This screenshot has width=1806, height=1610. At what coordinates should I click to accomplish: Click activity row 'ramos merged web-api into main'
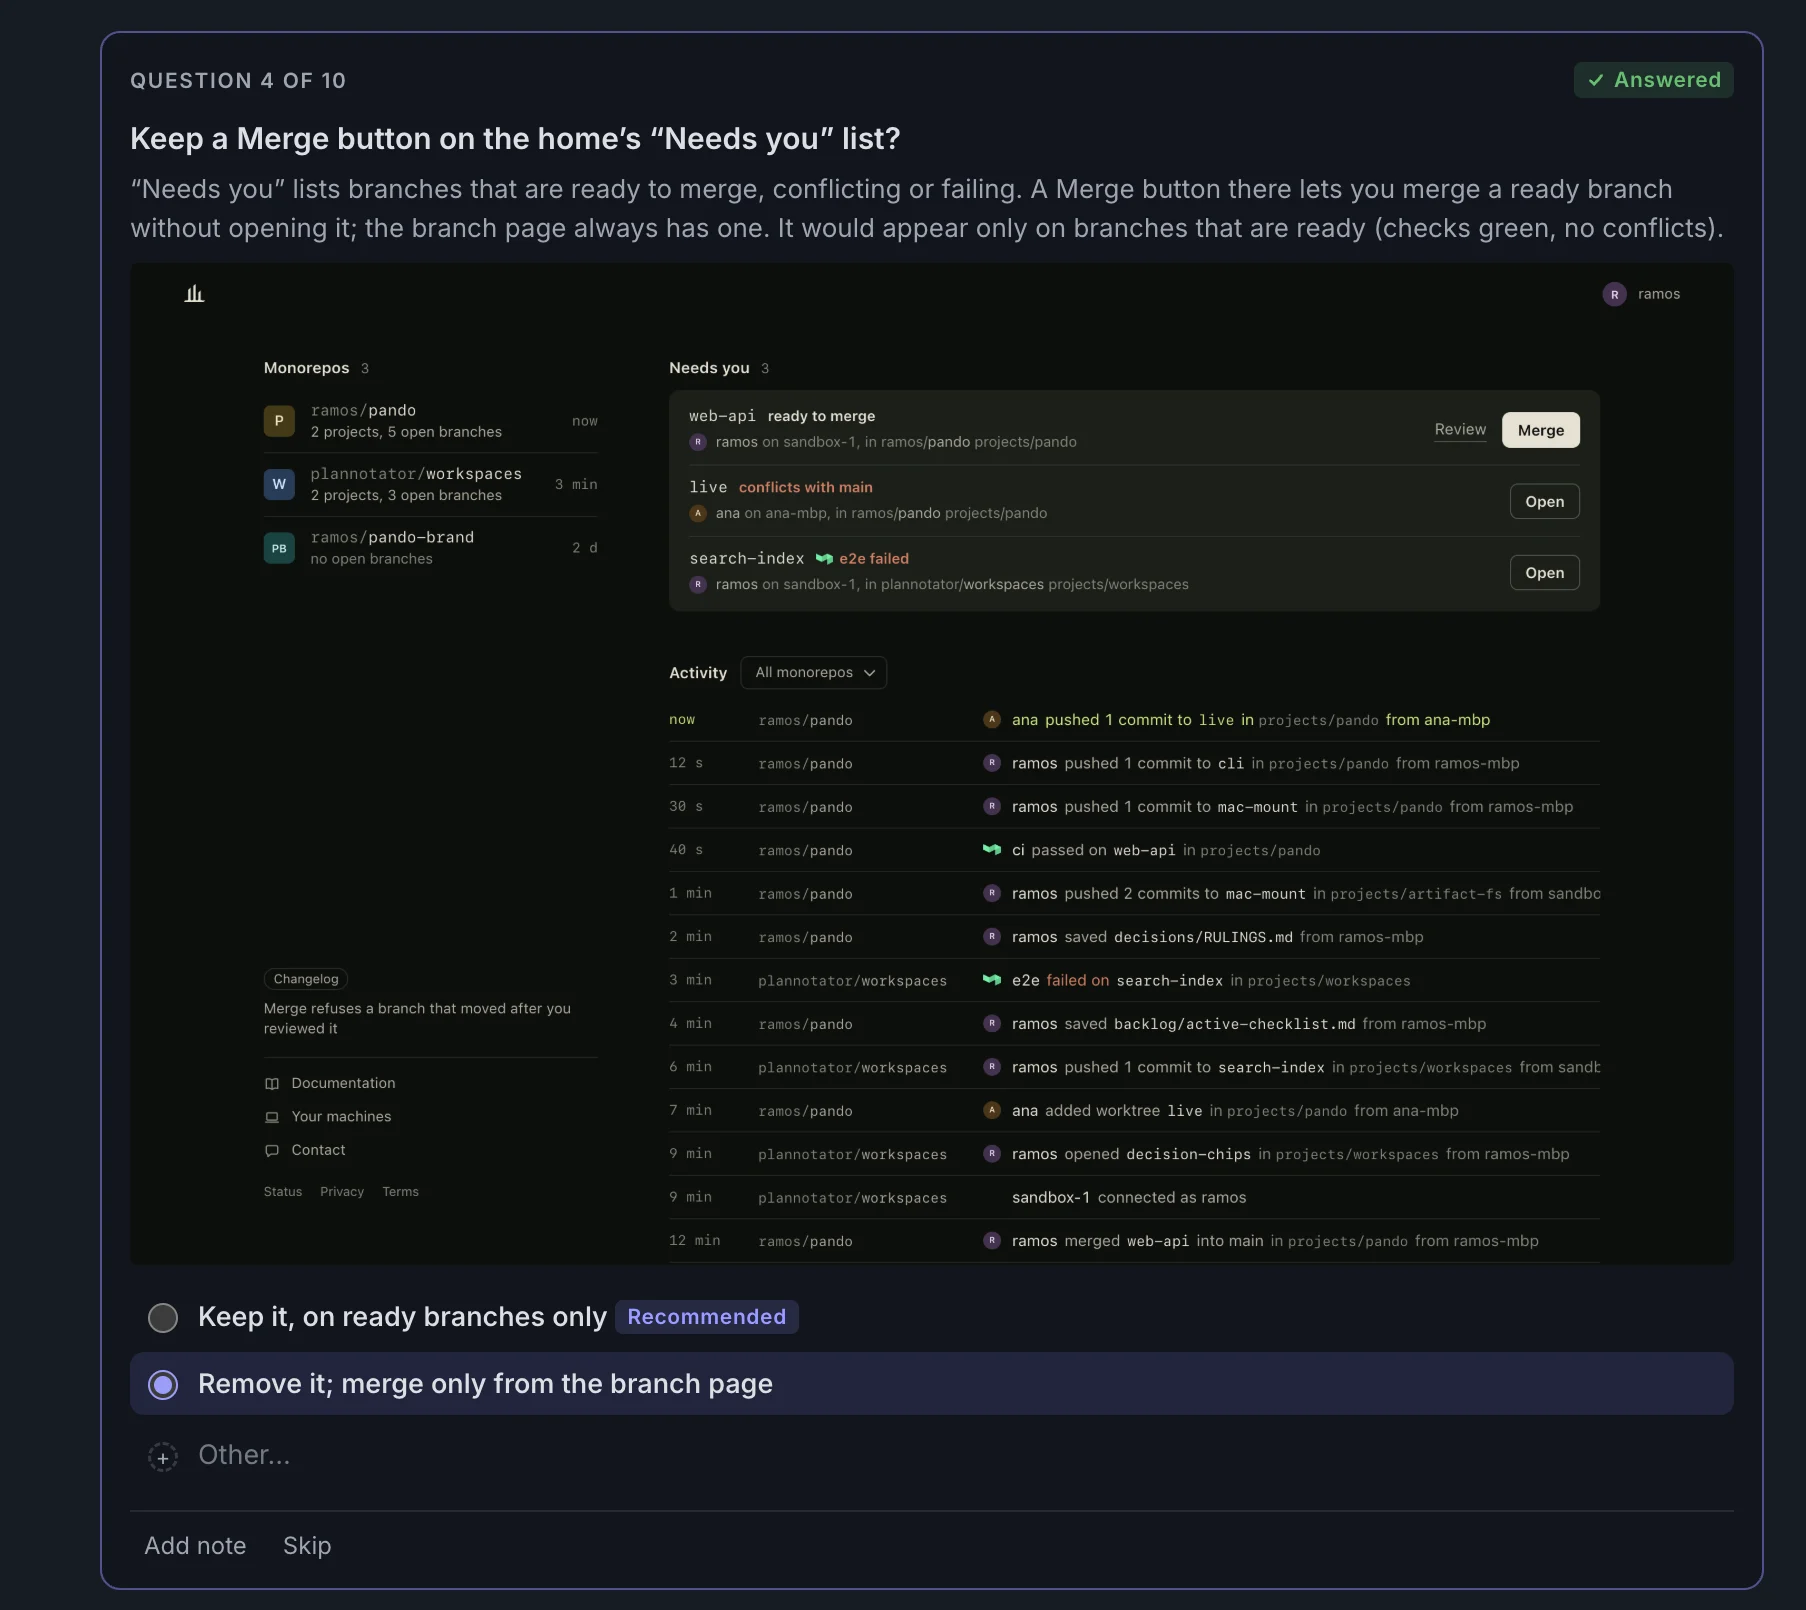[x=1134, y=1241]
